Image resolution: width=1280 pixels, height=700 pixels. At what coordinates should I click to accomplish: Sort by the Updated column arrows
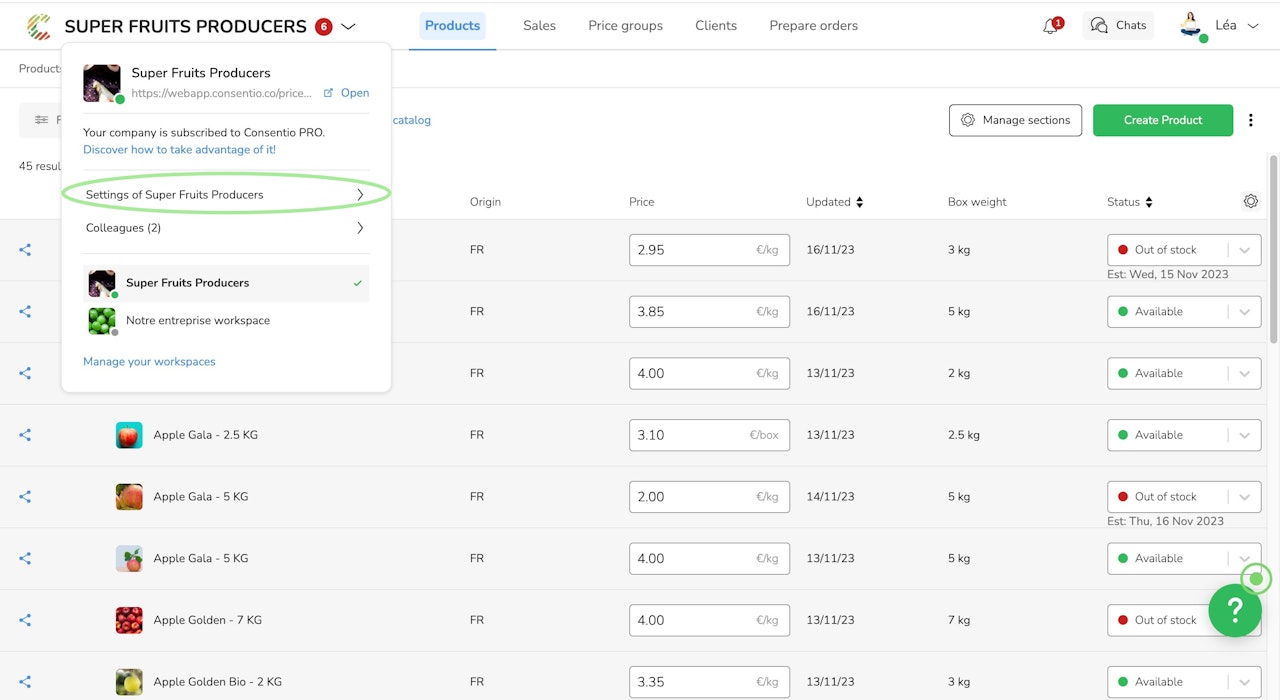pos(859,202)
